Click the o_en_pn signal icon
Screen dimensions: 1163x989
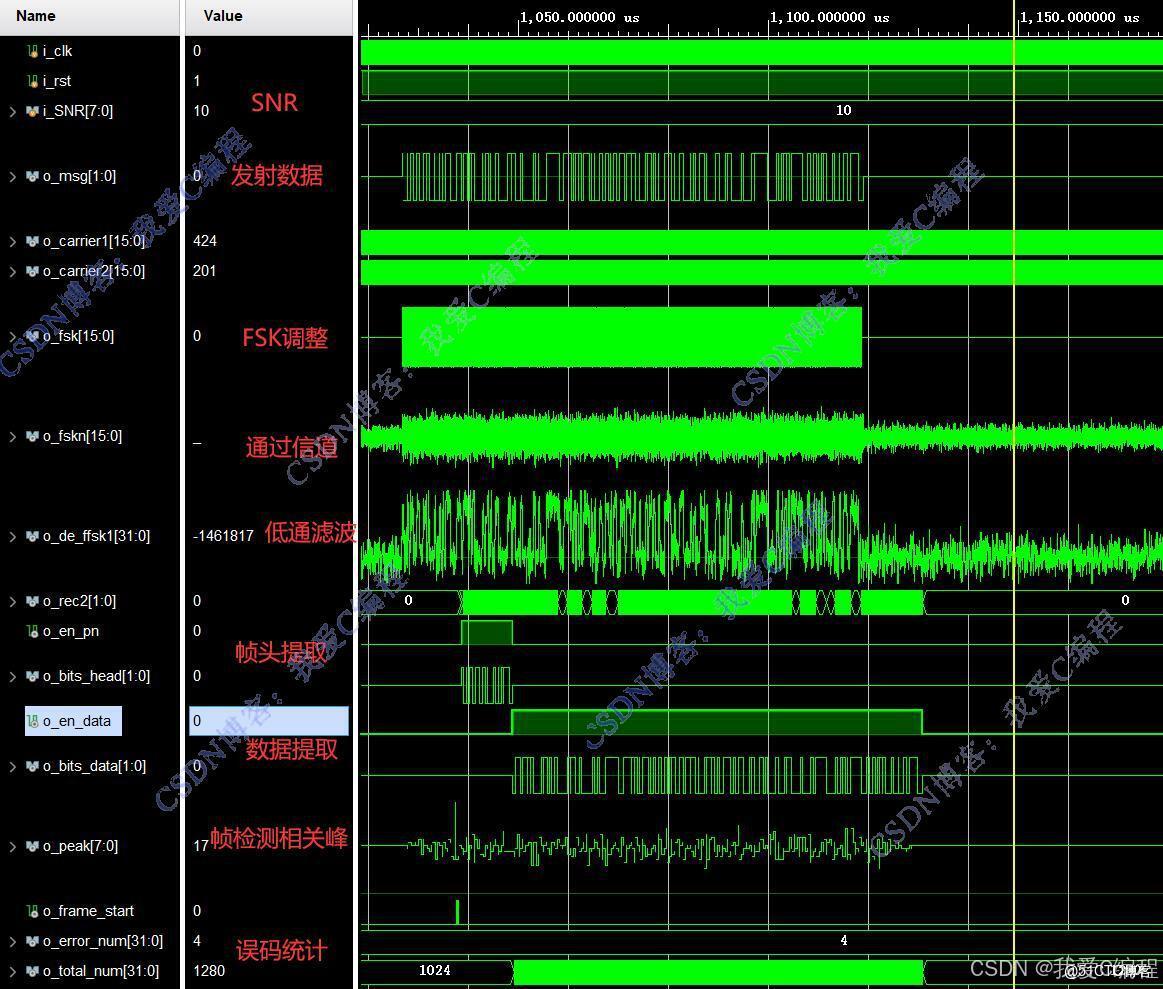click(33, 631)
